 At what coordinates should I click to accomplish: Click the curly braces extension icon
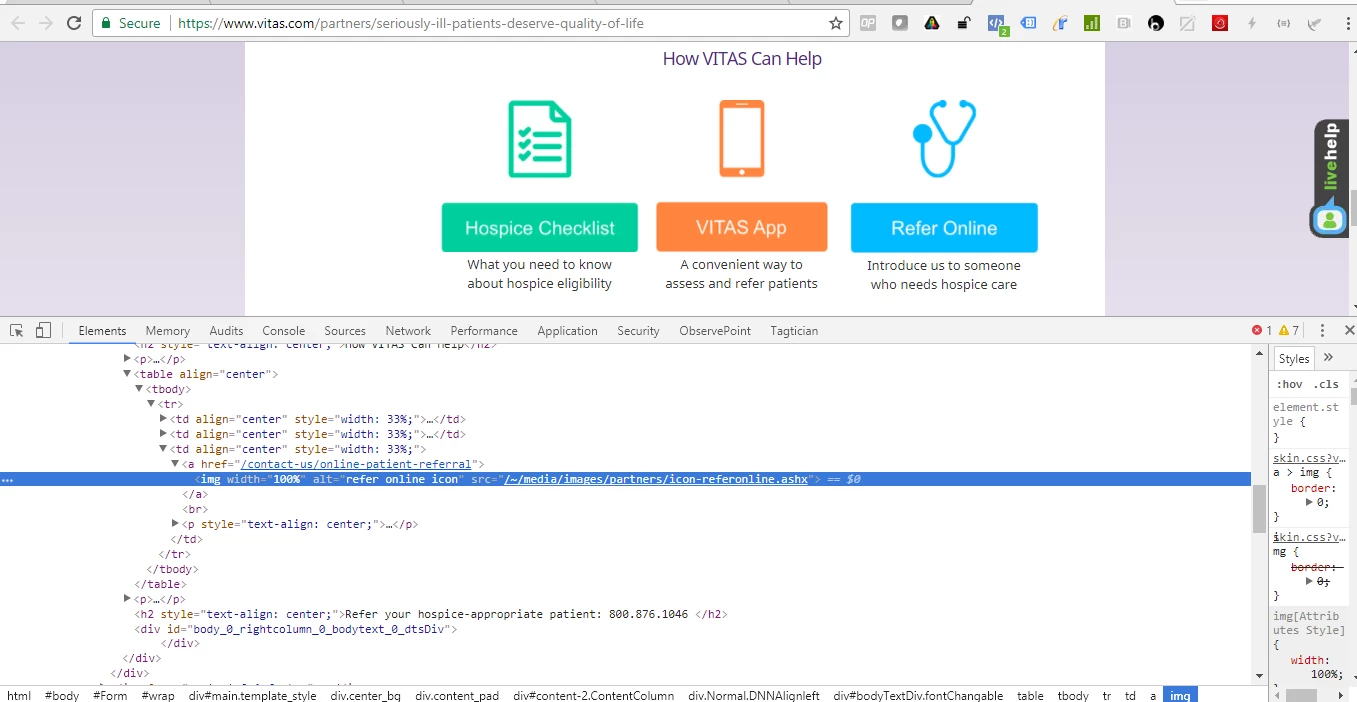click(x=1284, y=23)
